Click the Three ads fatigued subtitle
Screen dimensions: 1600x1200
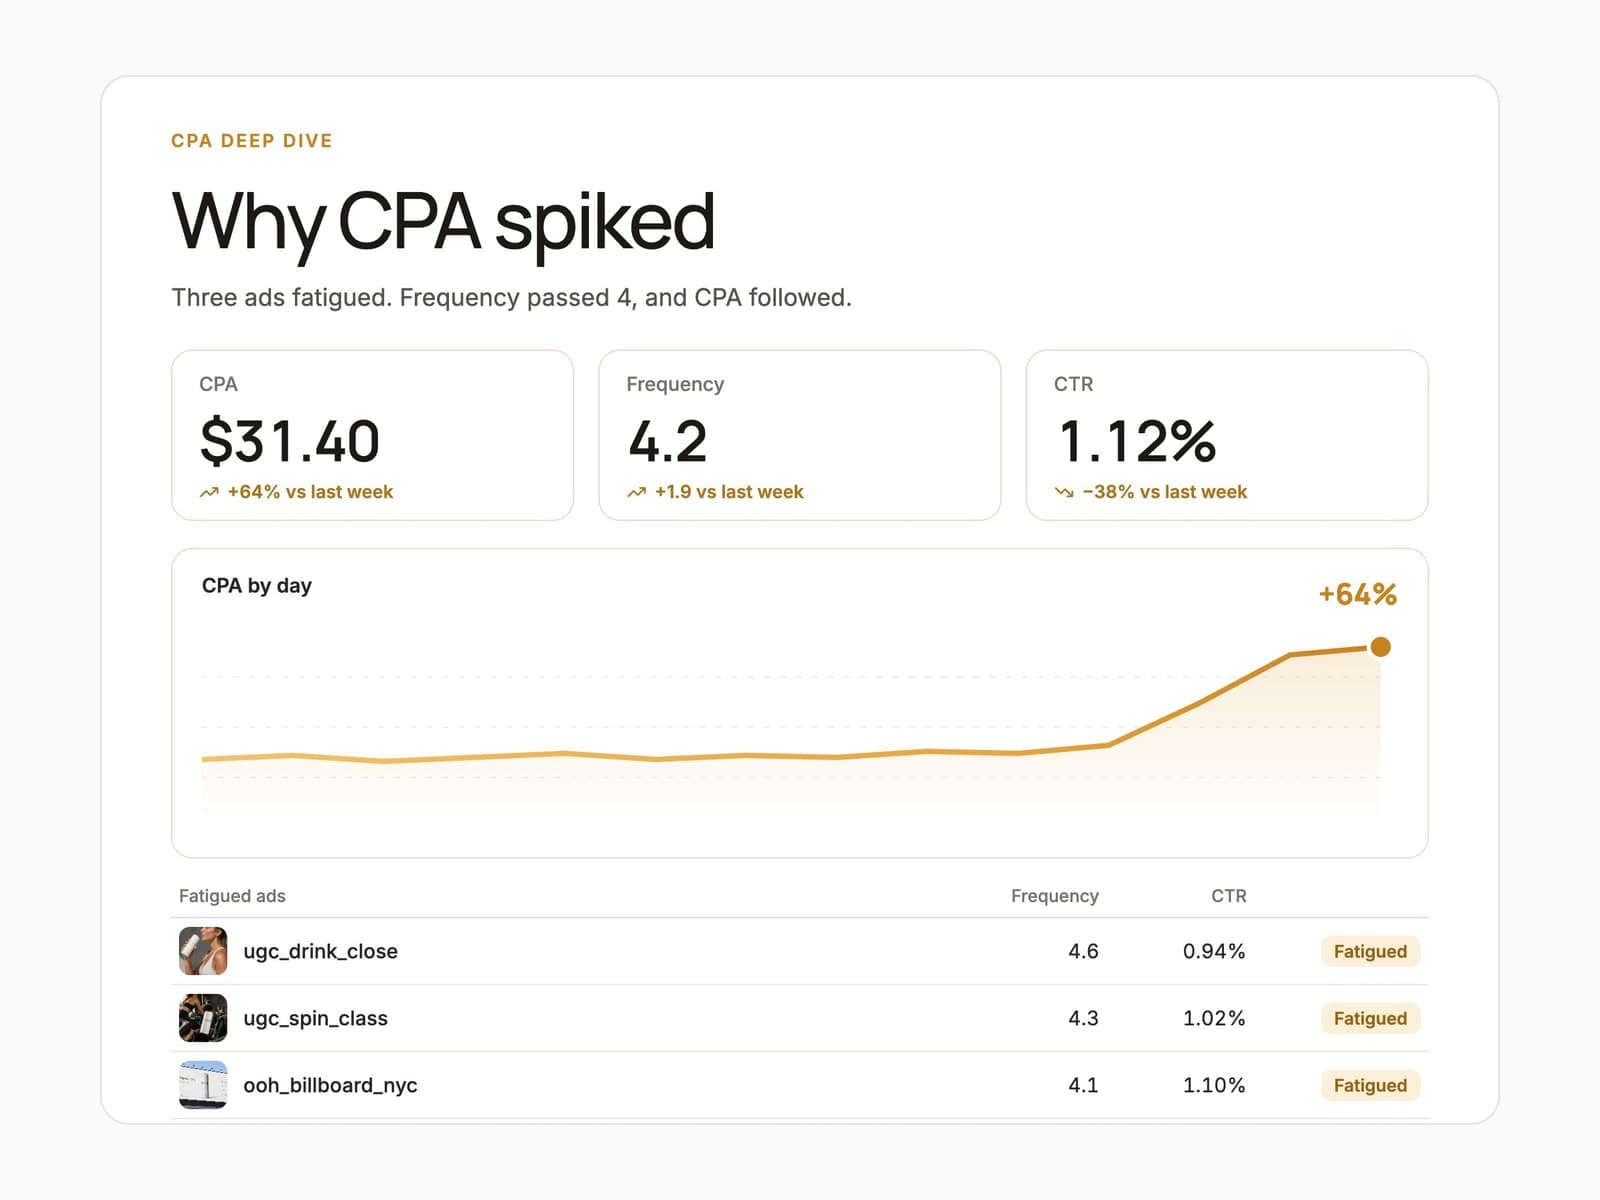511,298
